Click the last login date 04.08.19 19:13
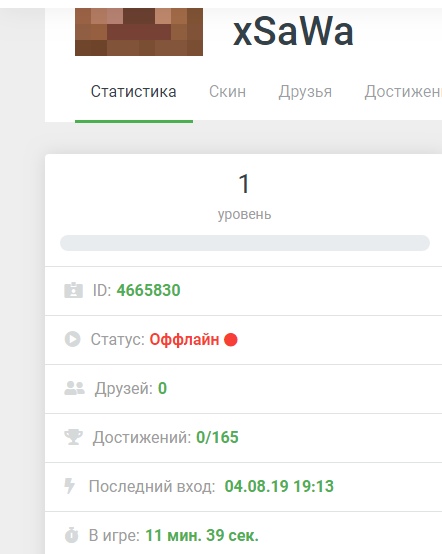Screen dimensions: 442x554 [279, 486]
